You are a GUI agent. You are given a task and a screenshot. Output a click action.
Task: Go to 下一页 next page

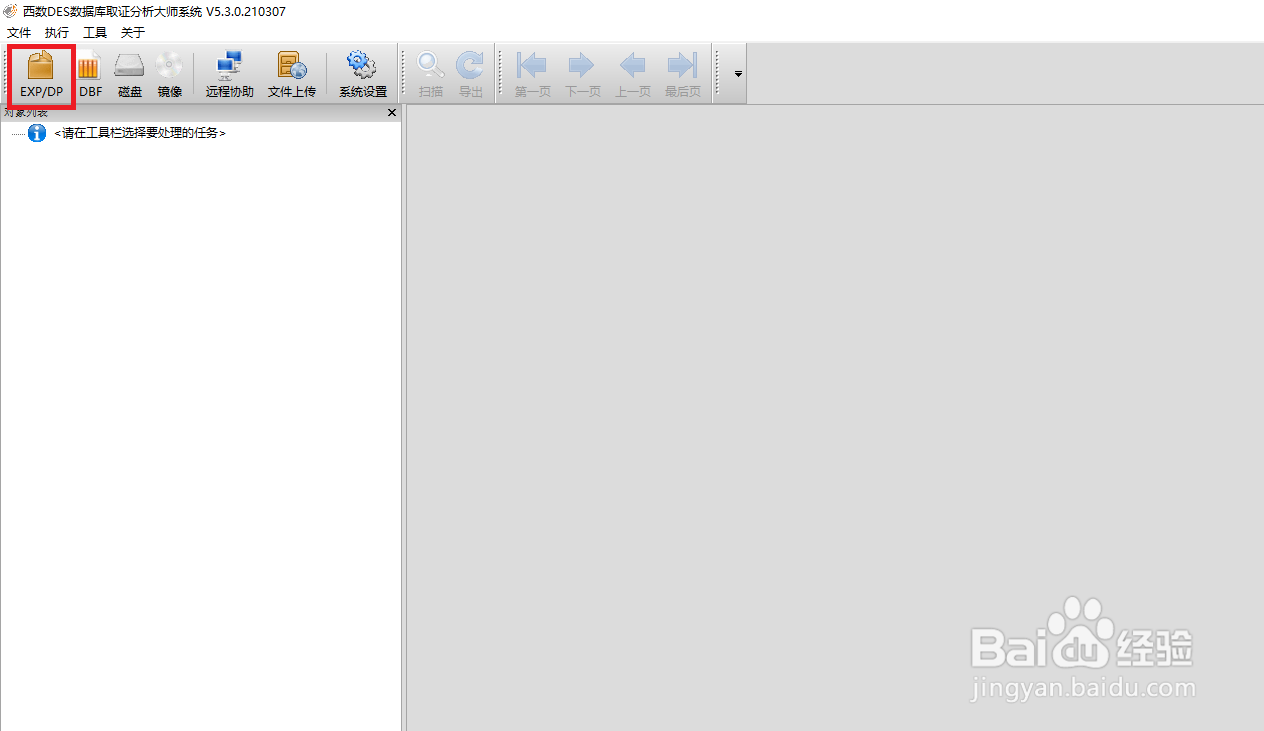[x=582, y=75]
